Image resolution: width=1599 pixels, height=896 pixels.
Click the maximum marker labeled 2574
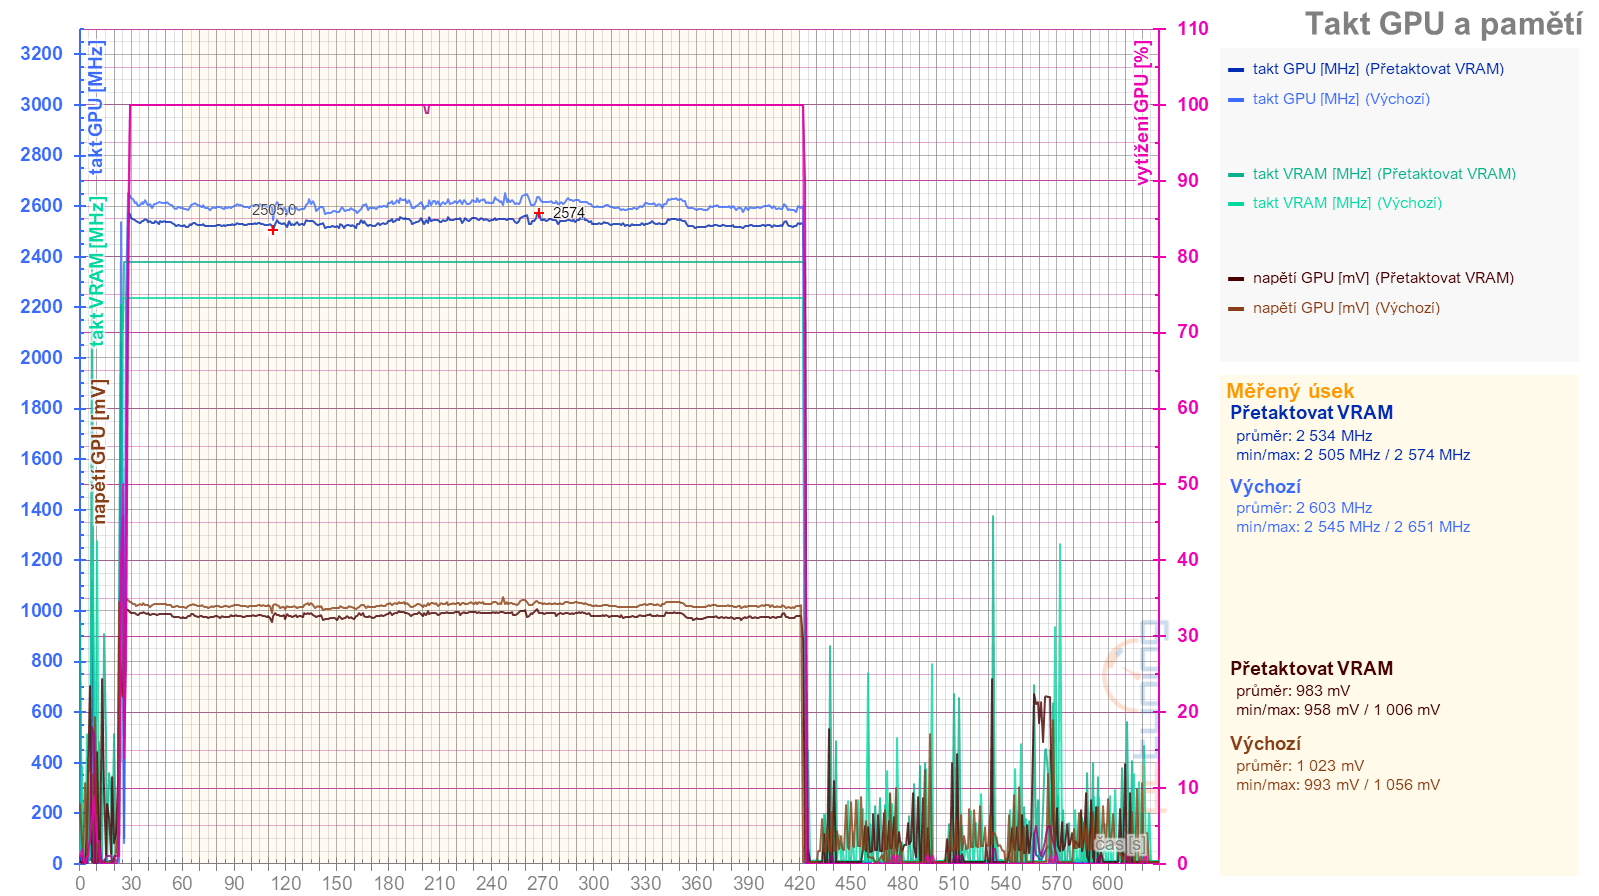[x=539, y=213]
